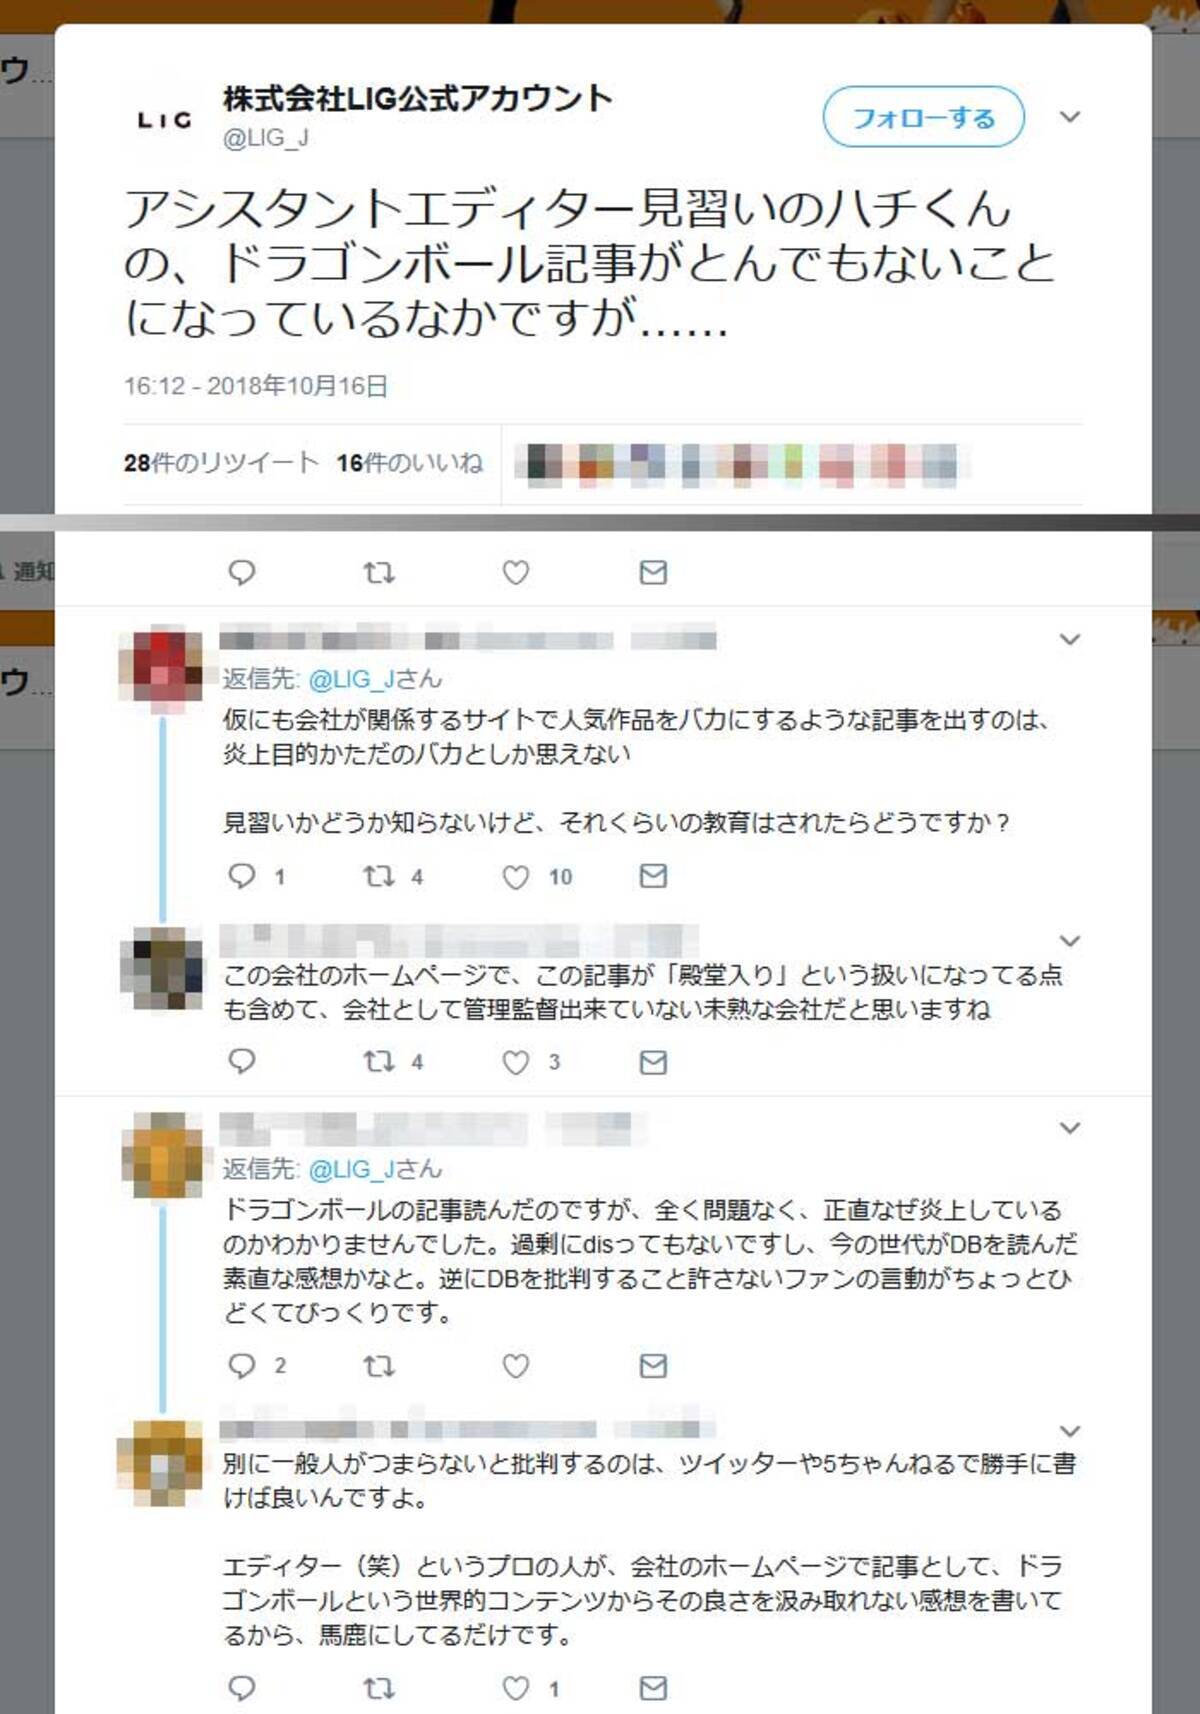
Task: Like the first reply with 10 likes
Action: (515, 877)
